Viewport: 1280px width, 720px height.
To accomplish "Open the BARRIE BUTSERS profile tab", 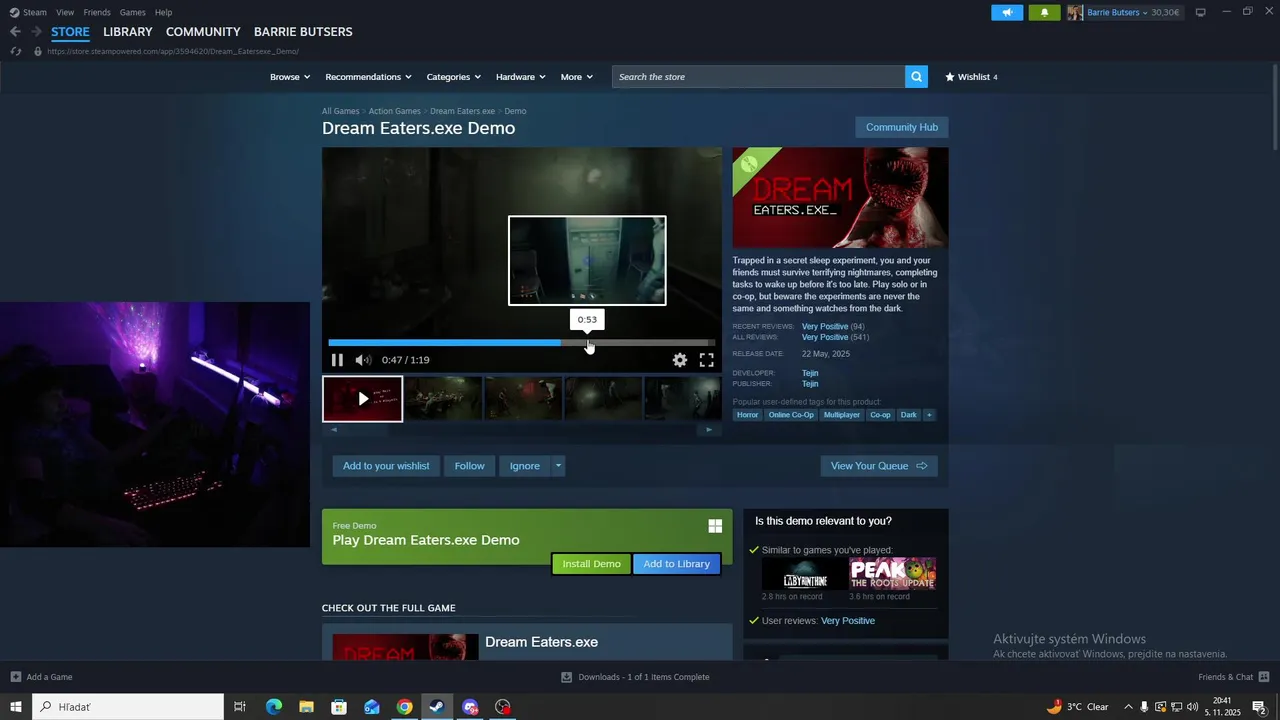I will tap(303, 32).
